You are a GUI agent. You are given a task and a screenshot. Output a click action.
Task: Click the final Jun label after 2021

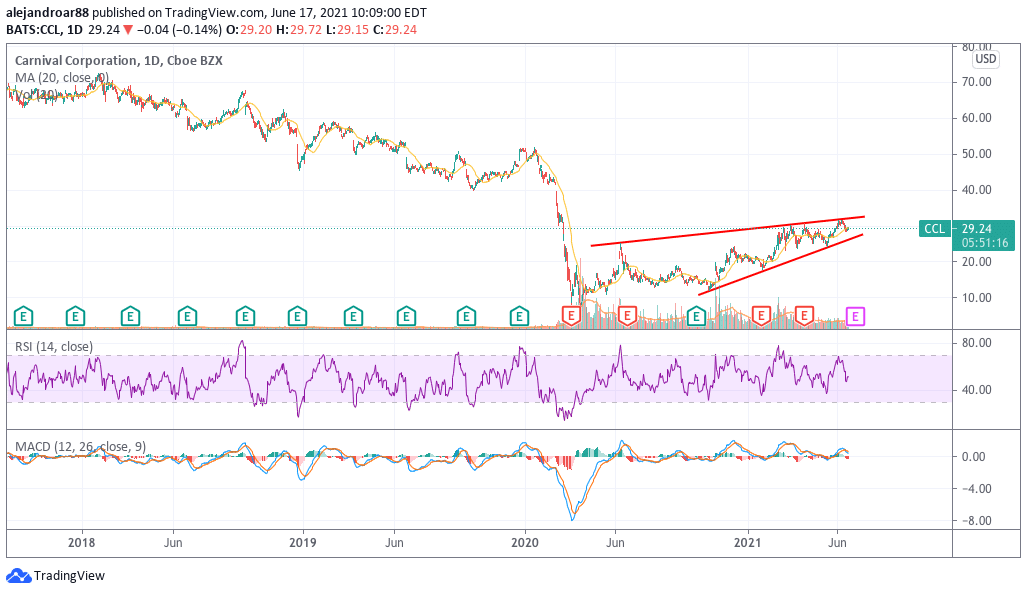[x=837, y=543]
